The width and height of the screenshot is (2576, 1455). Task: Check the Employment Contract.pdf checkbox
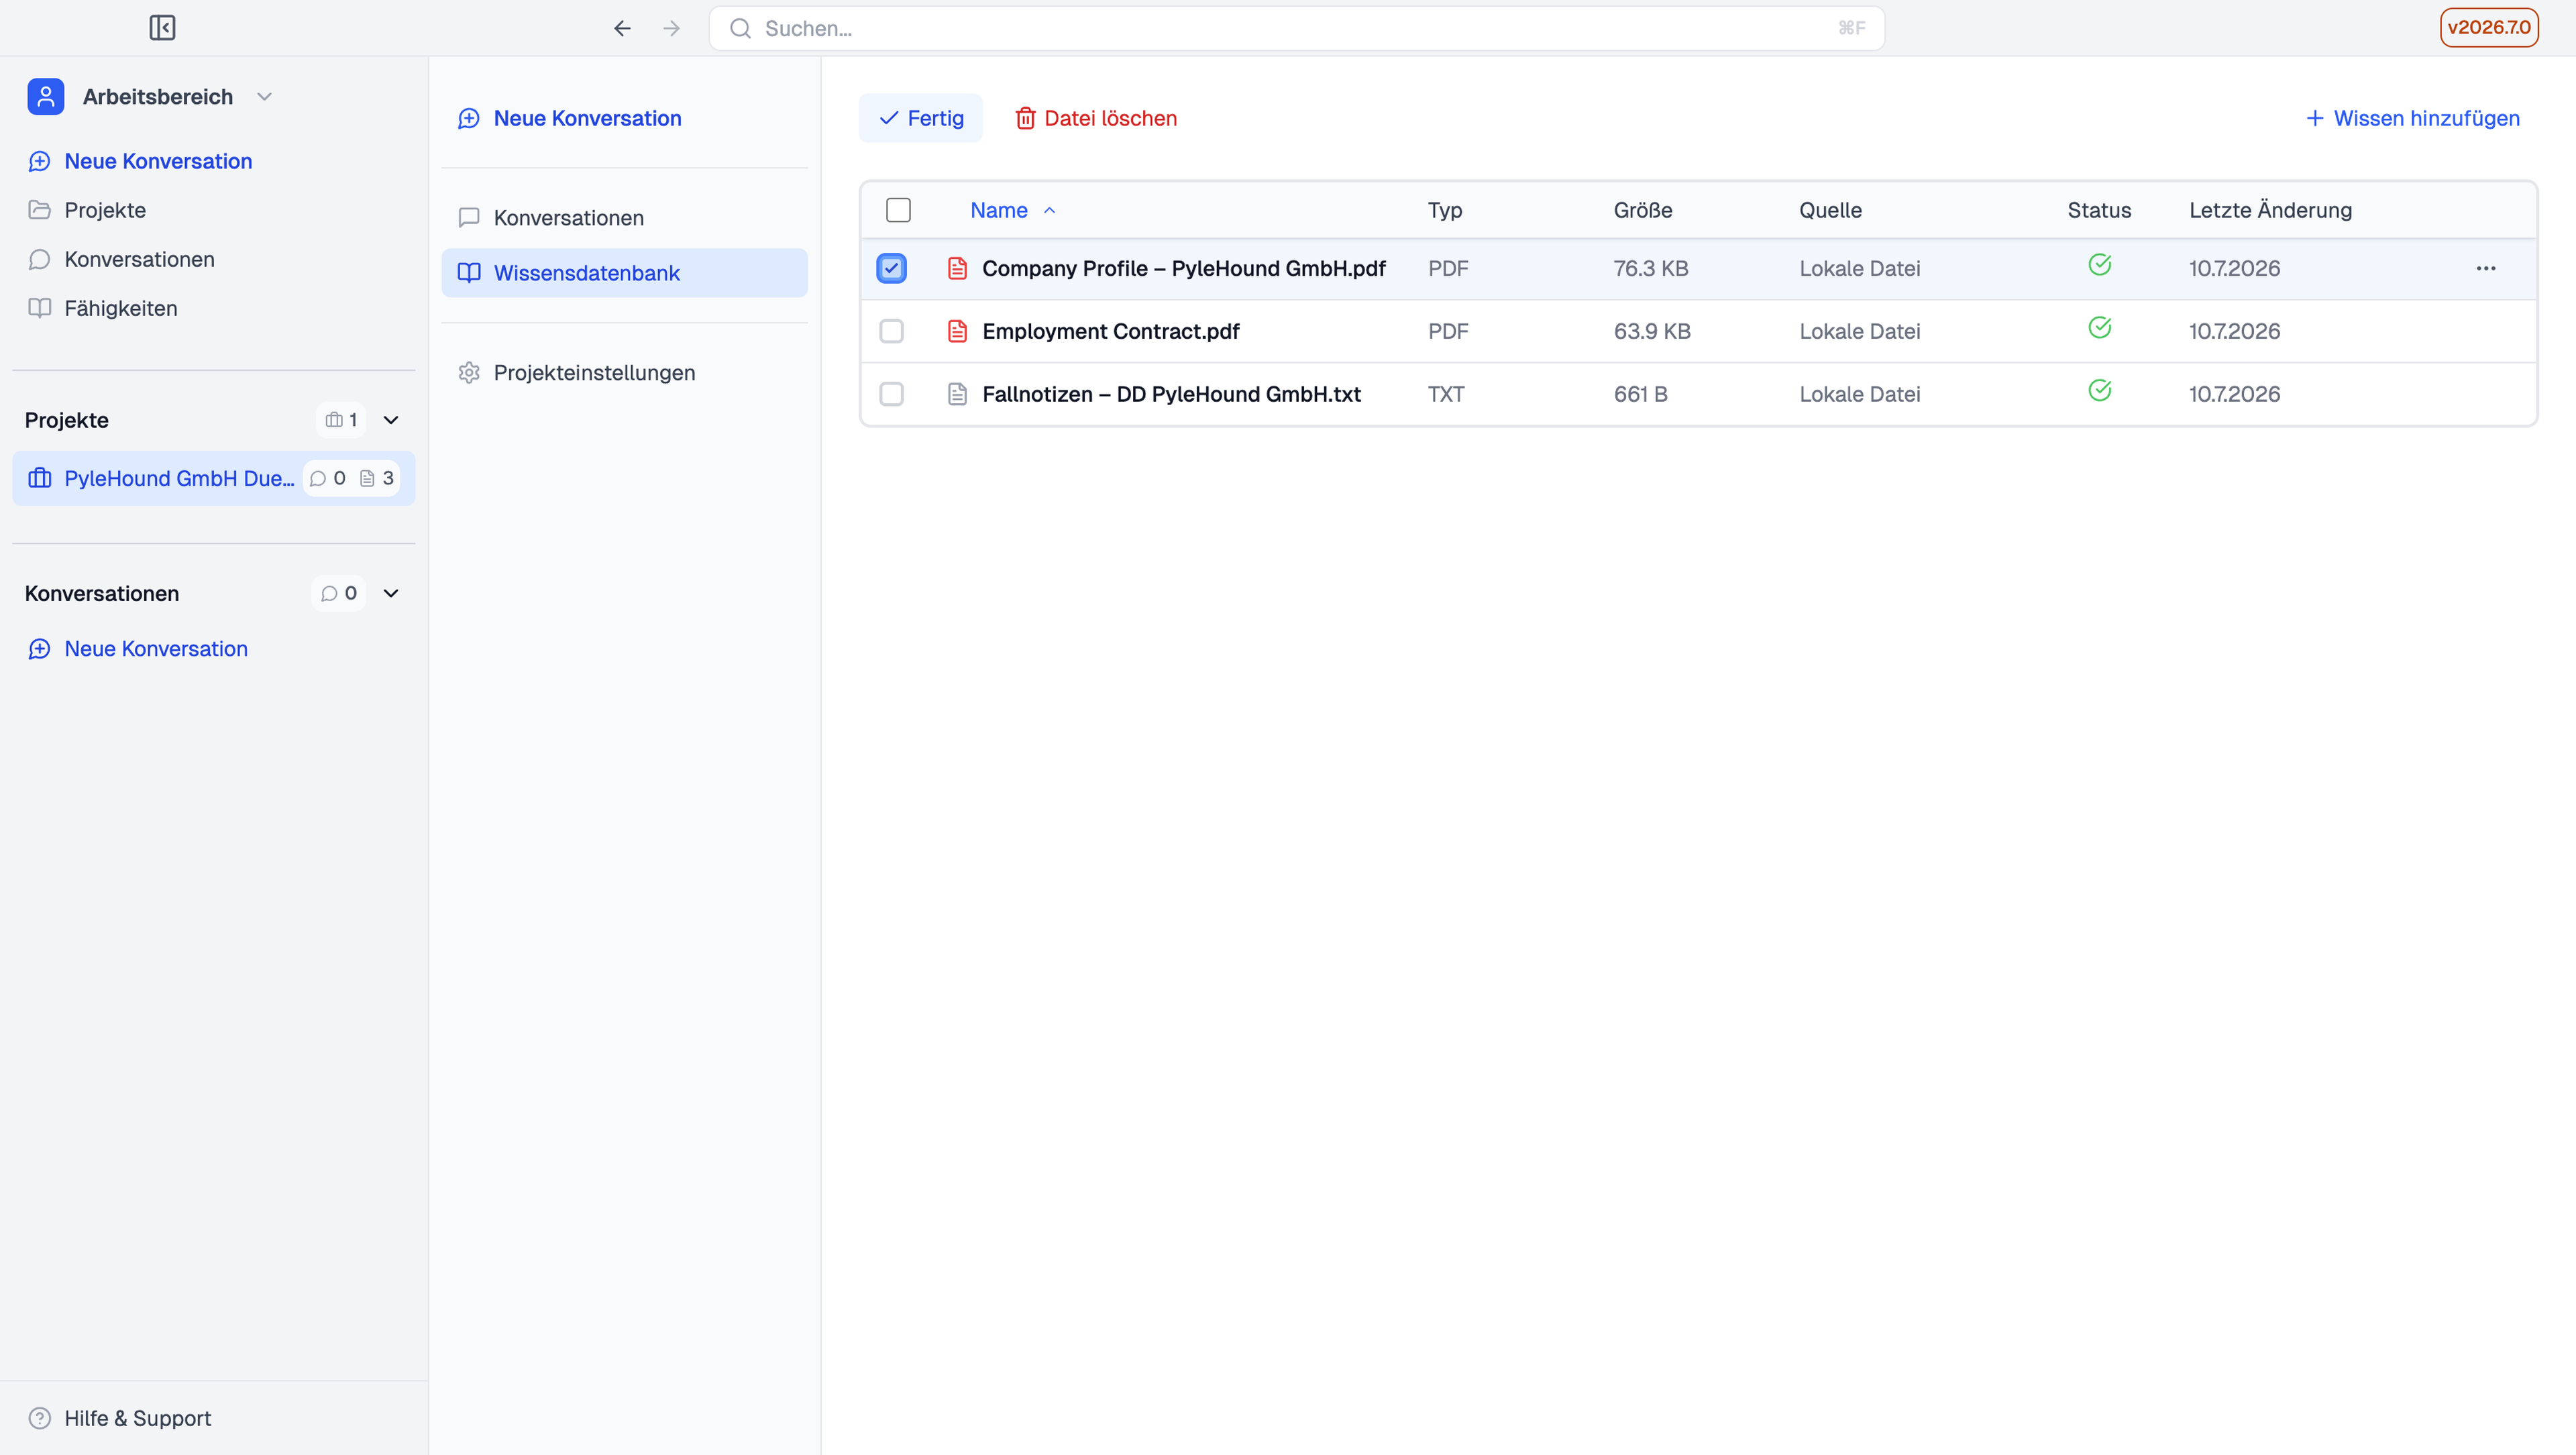pyautogui.click(x=891, y=331)
